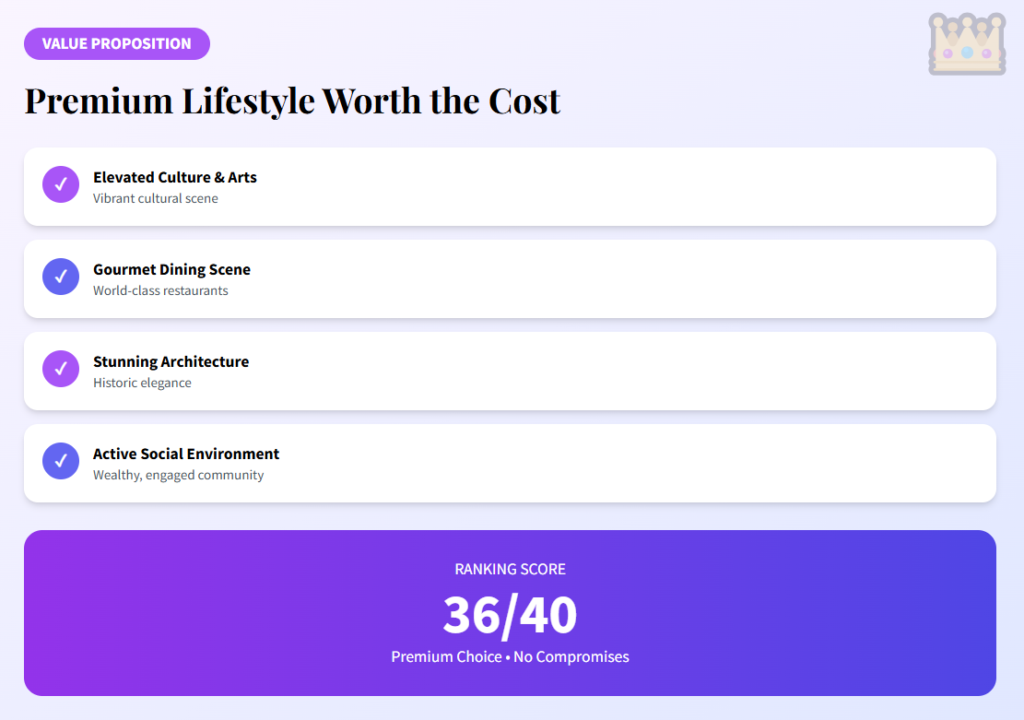
Task: Select the Elevated Culture & Arts title
Action: pos(175,177)
